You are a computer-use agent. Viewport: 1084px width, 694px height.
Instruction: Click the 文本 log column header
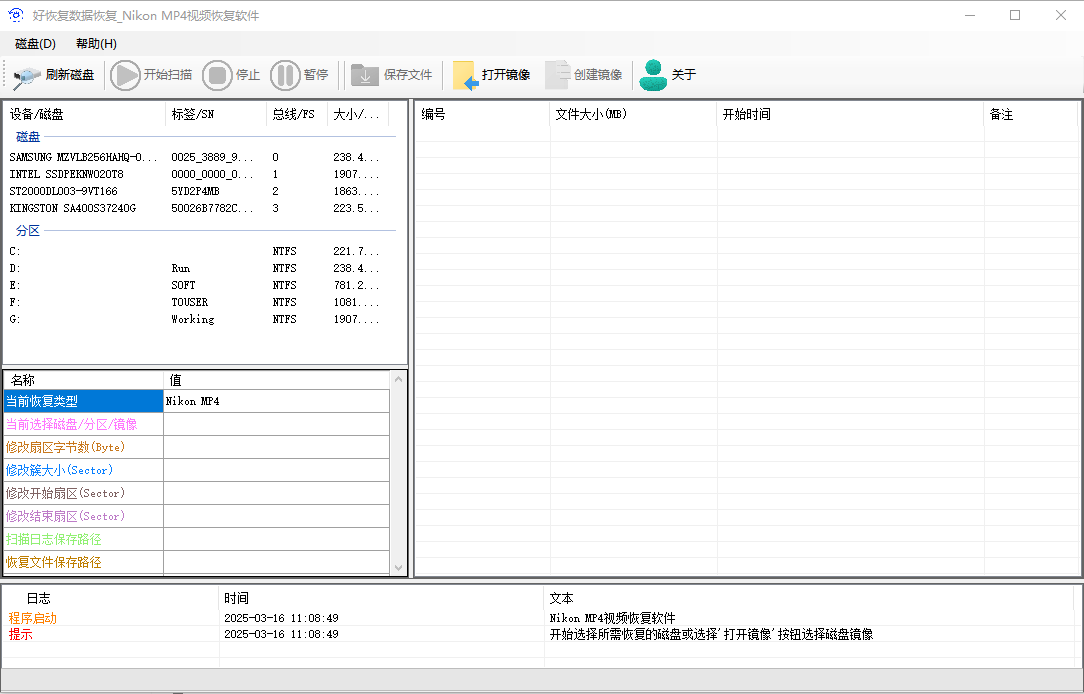tap(809, 598)
